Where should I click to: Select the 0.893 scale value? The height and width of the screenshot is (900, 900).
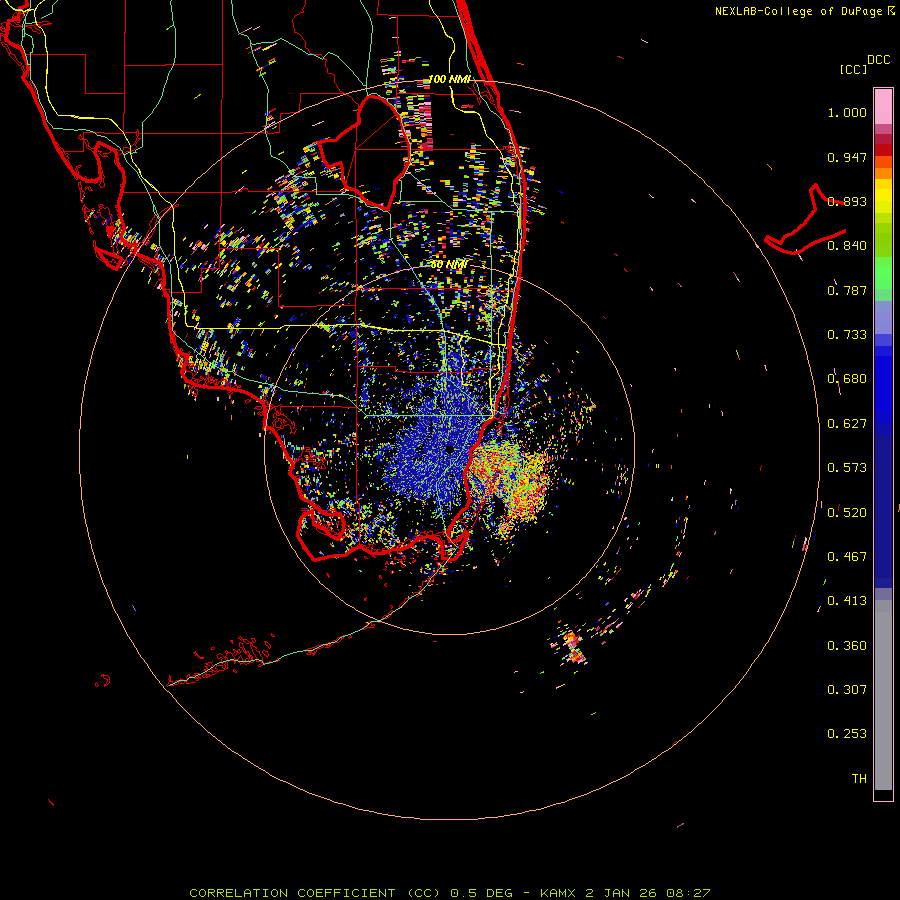[847, 201]
